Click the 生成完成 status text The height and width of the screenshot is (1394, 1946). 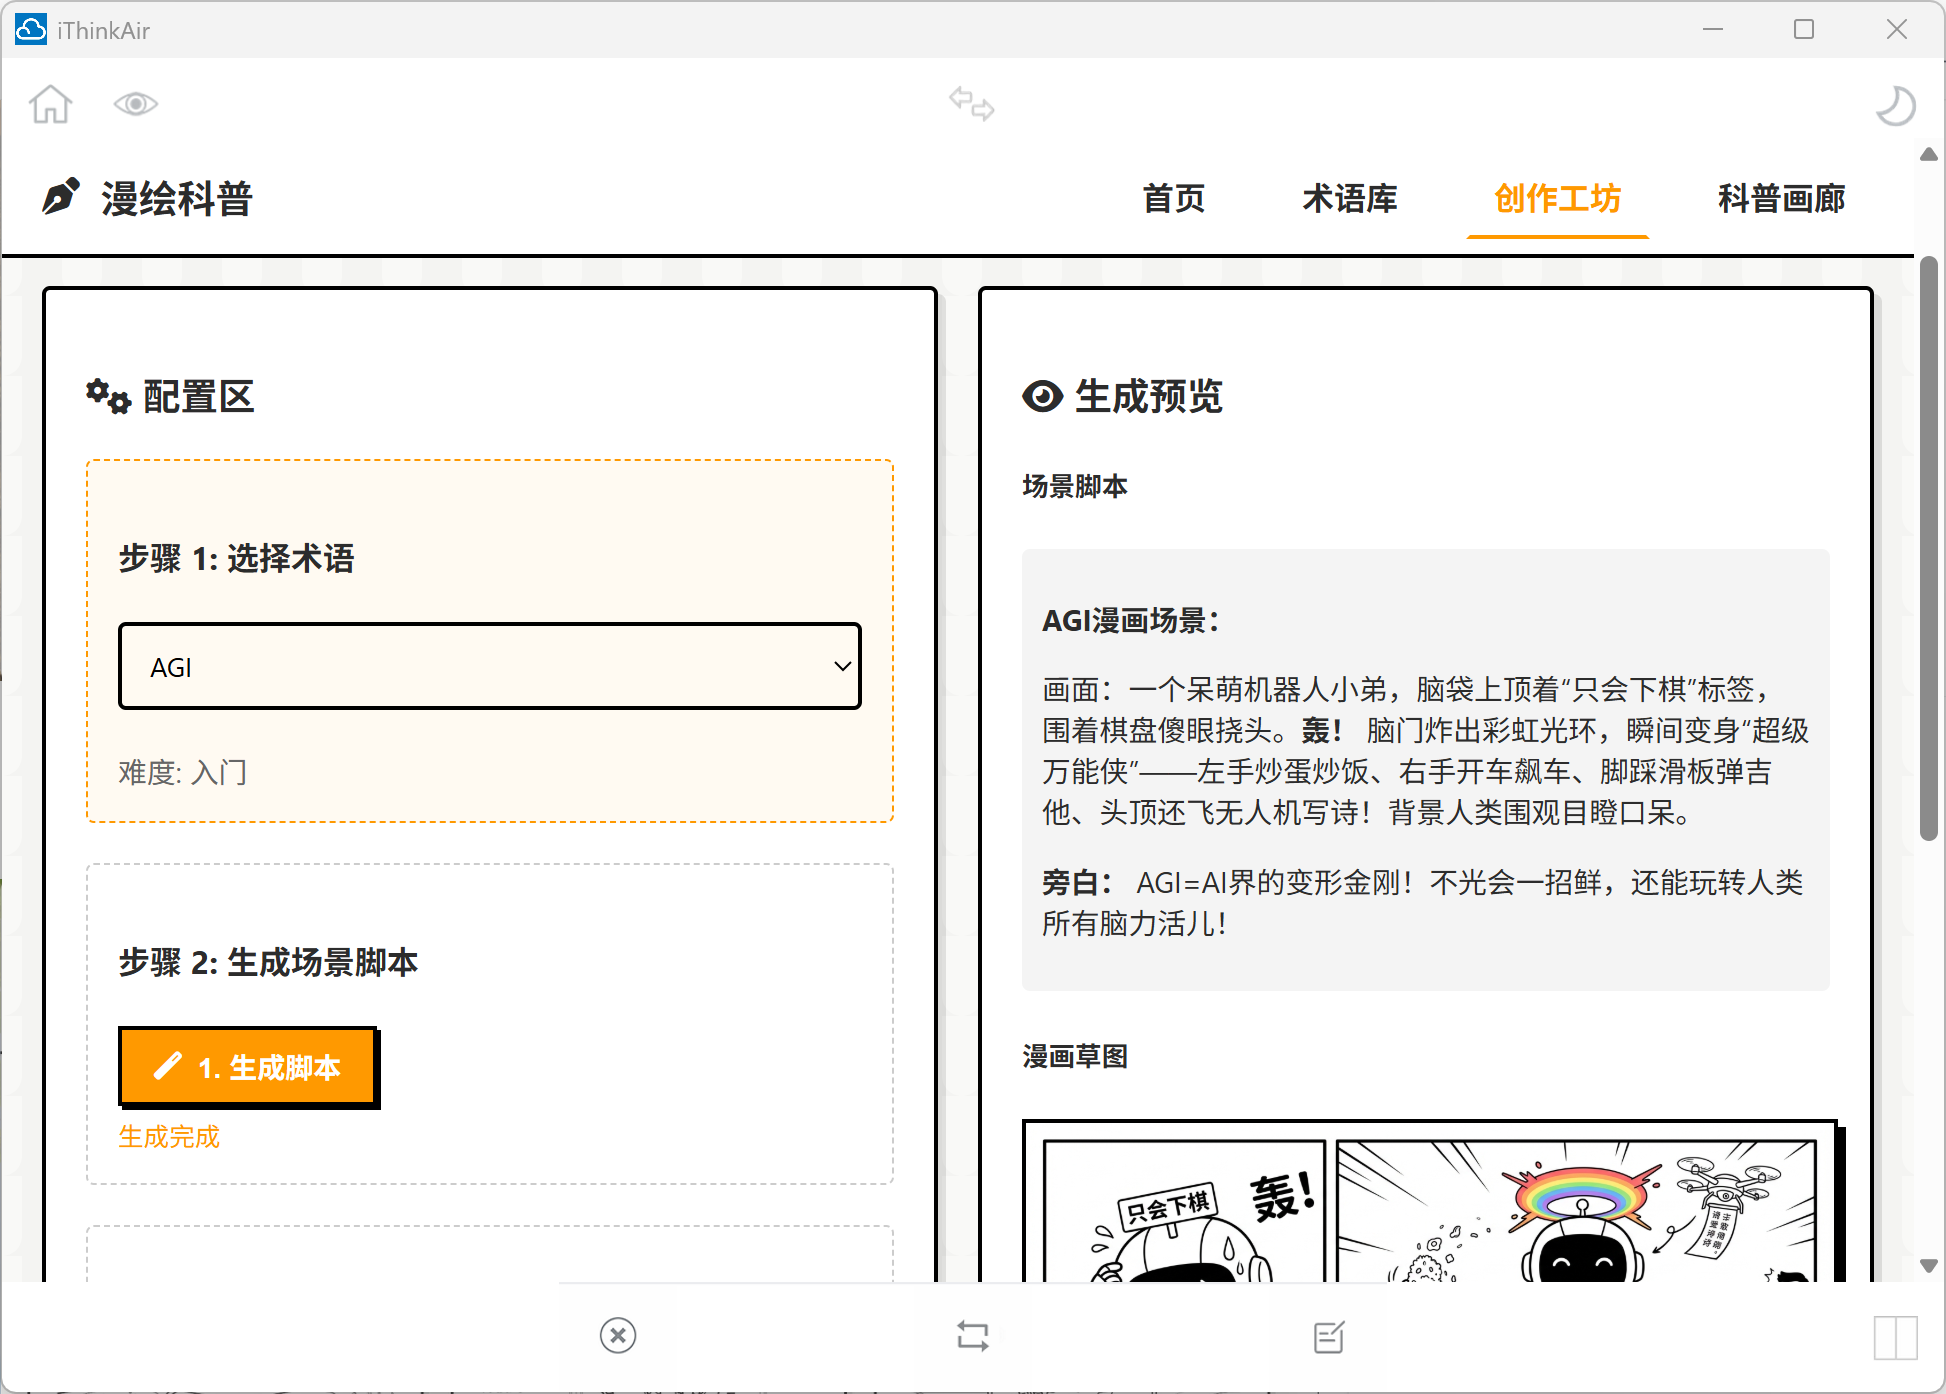(169, 1137)
